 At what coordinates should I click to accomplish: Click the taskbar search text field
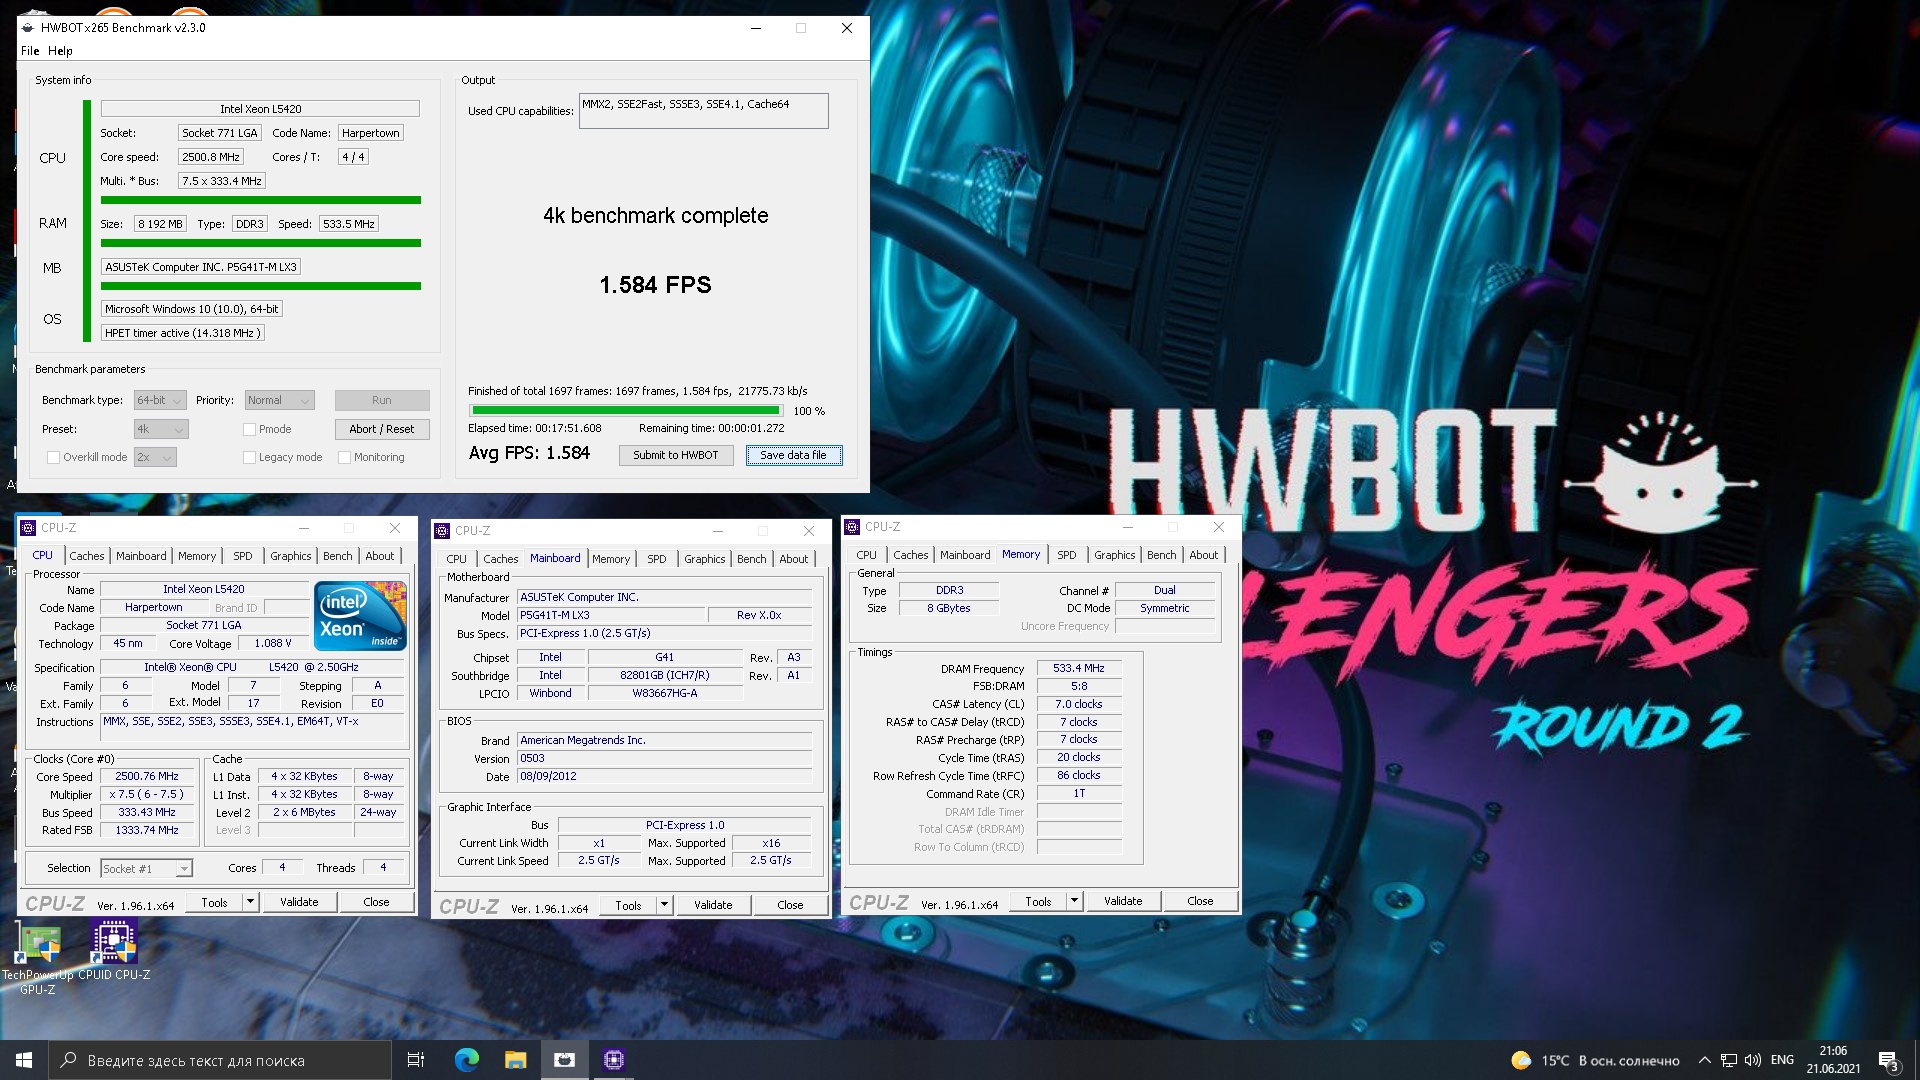click(220, 1060)
